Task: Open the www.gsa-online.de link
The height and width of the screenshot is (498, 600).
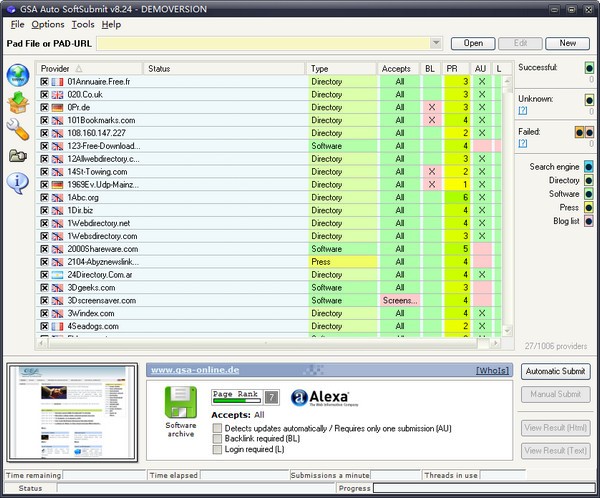Action: pos(193,370)
